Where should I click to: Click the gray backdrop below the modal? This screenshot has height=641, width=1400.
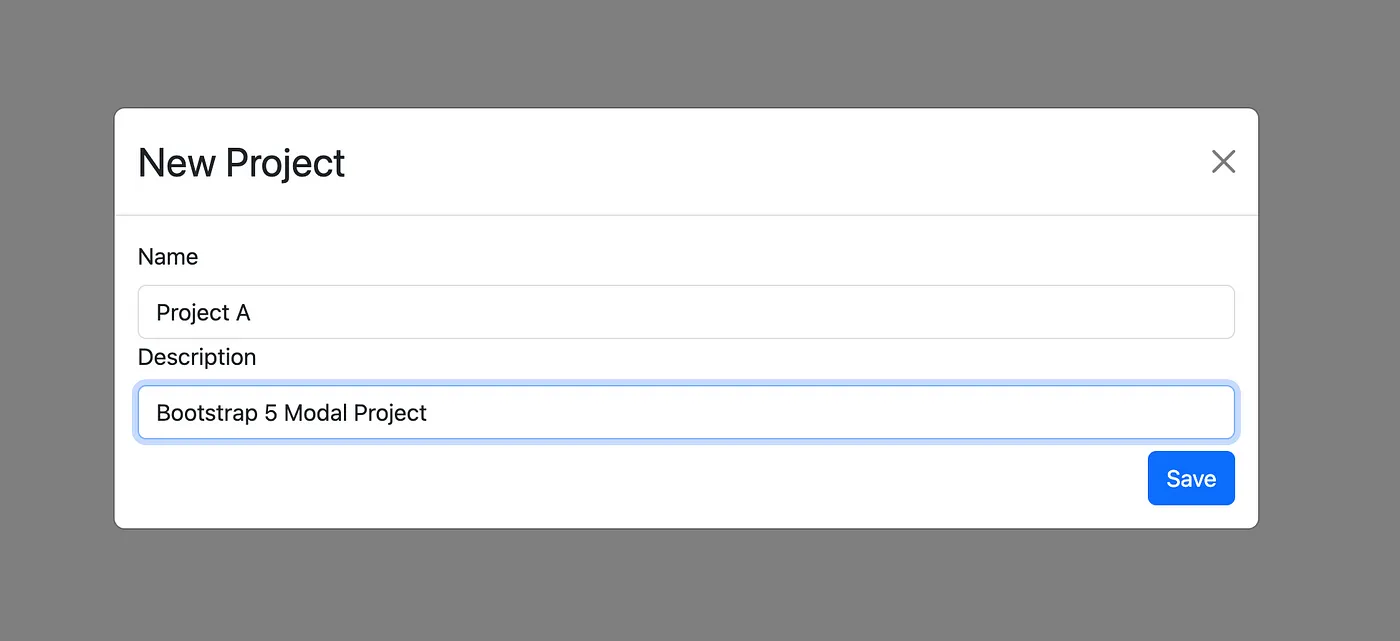686,585
